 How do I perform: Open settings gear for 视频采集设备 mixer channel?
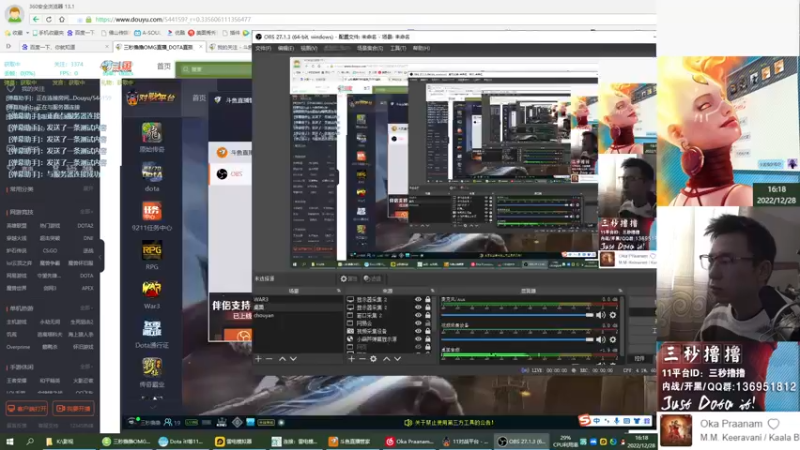[x=613, y=339]
